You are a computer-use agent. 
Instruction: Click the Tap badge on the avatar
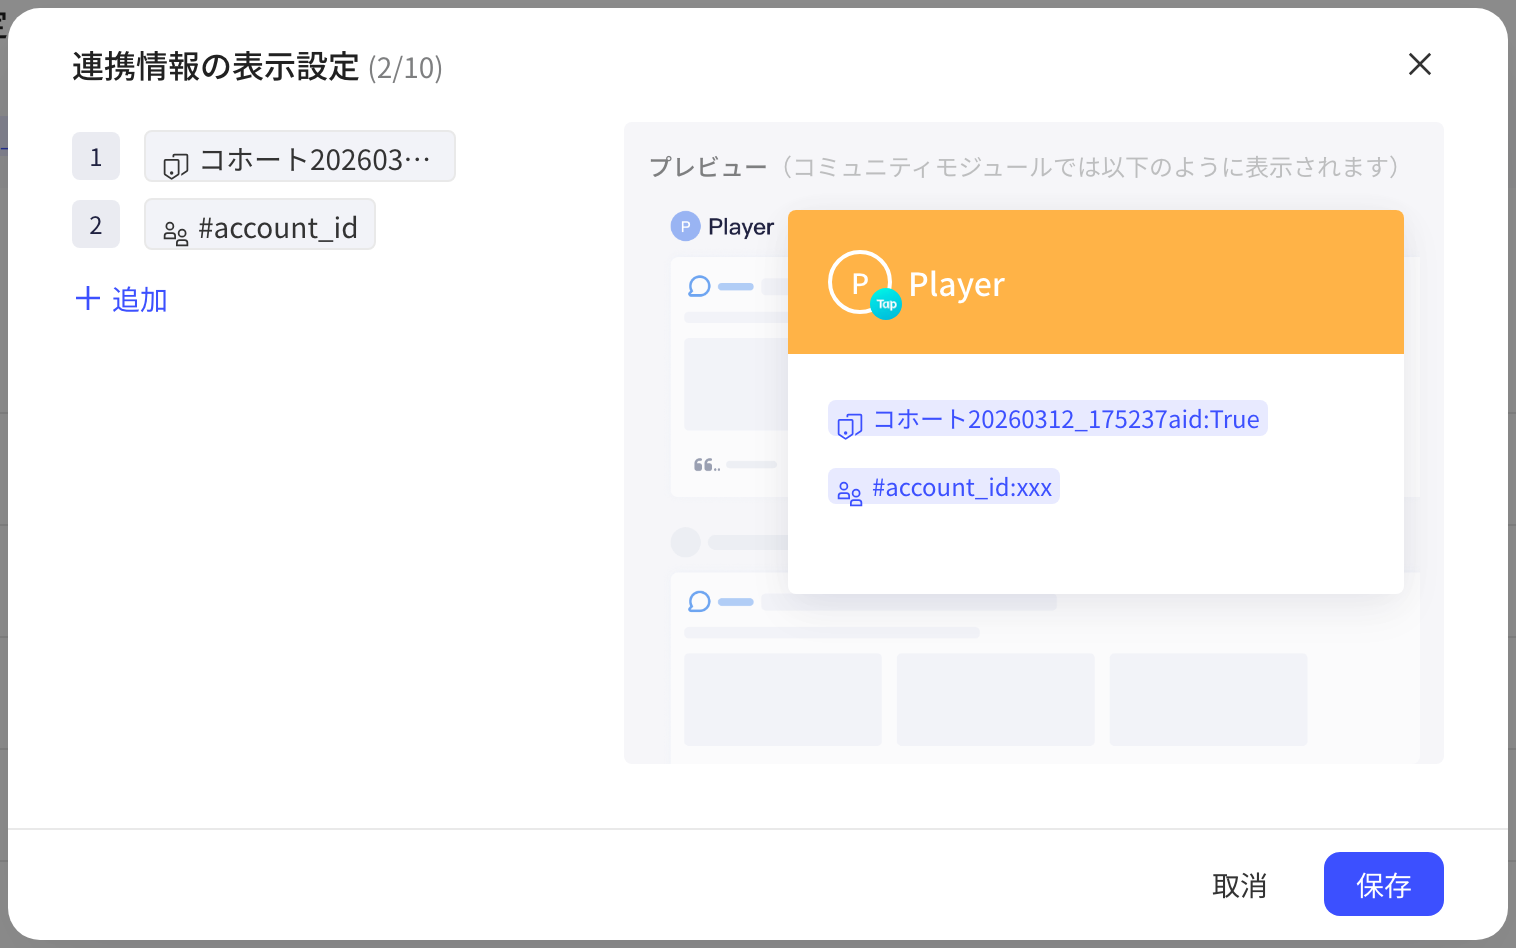click(x=886, y=304)
